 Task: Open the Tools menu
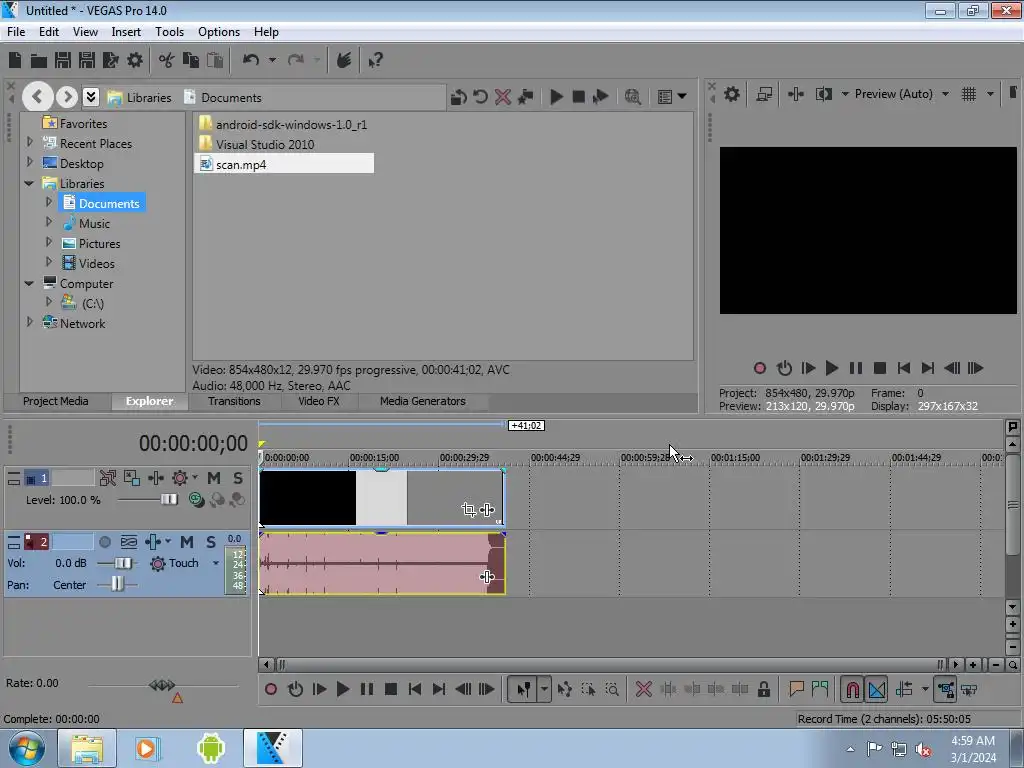point(169,31)
